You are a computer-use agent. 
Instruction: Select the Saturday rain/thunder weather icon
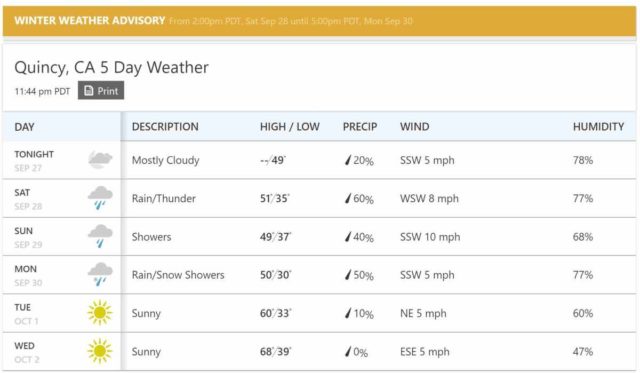coord(100,198)
